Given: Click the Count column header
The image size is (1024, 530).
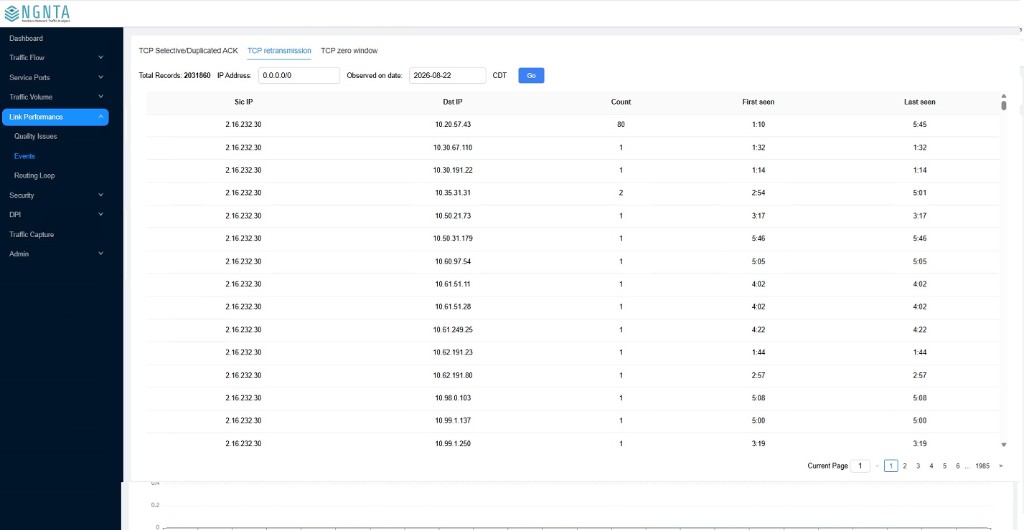Looking at the screenshot, I should (x=620, y=102).
